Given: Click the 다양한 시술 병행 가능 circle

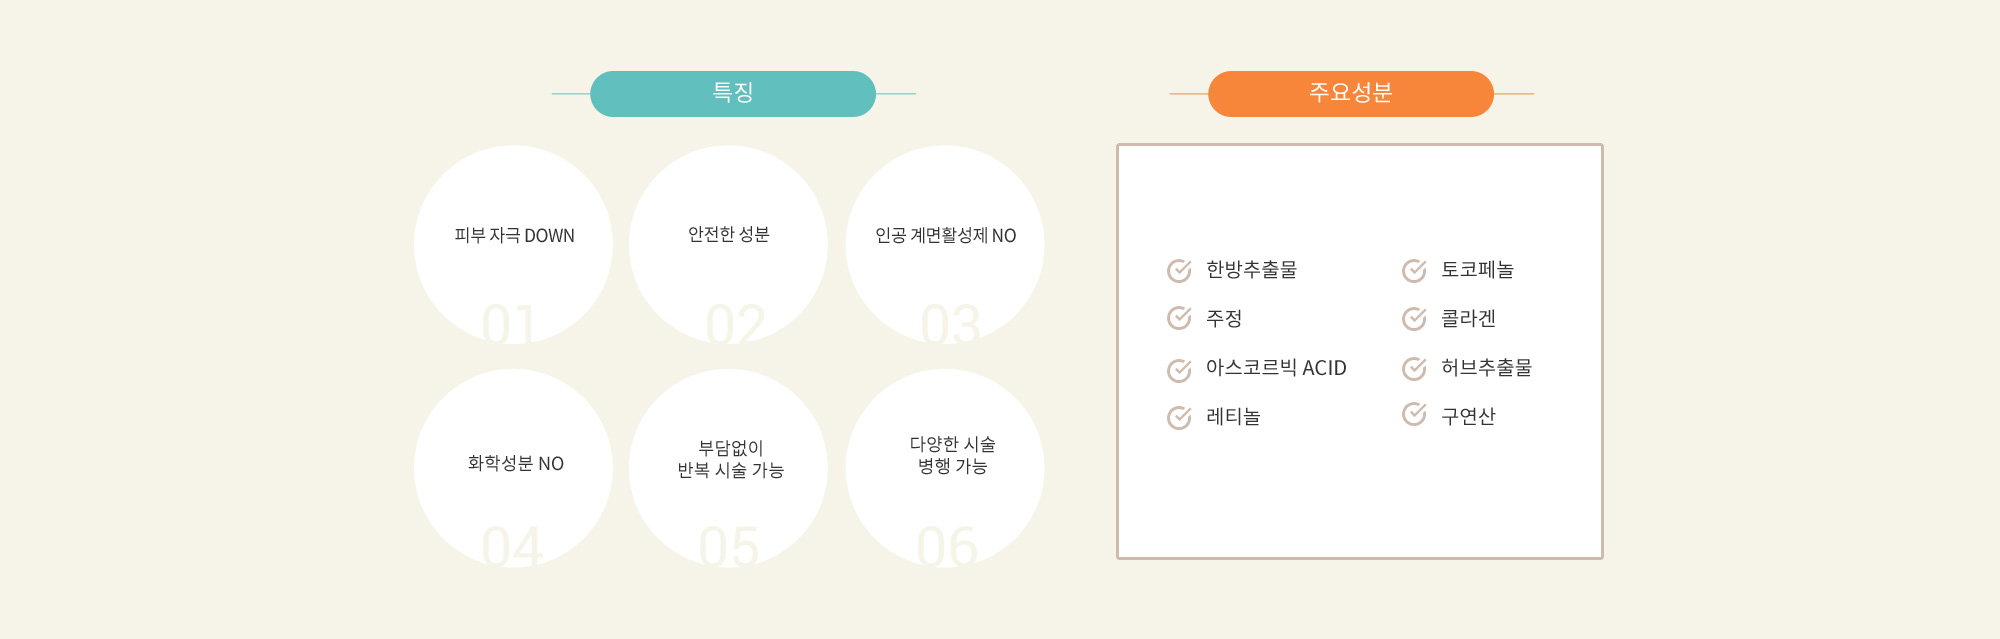Looking at the screenshot, I should point(945,468).
